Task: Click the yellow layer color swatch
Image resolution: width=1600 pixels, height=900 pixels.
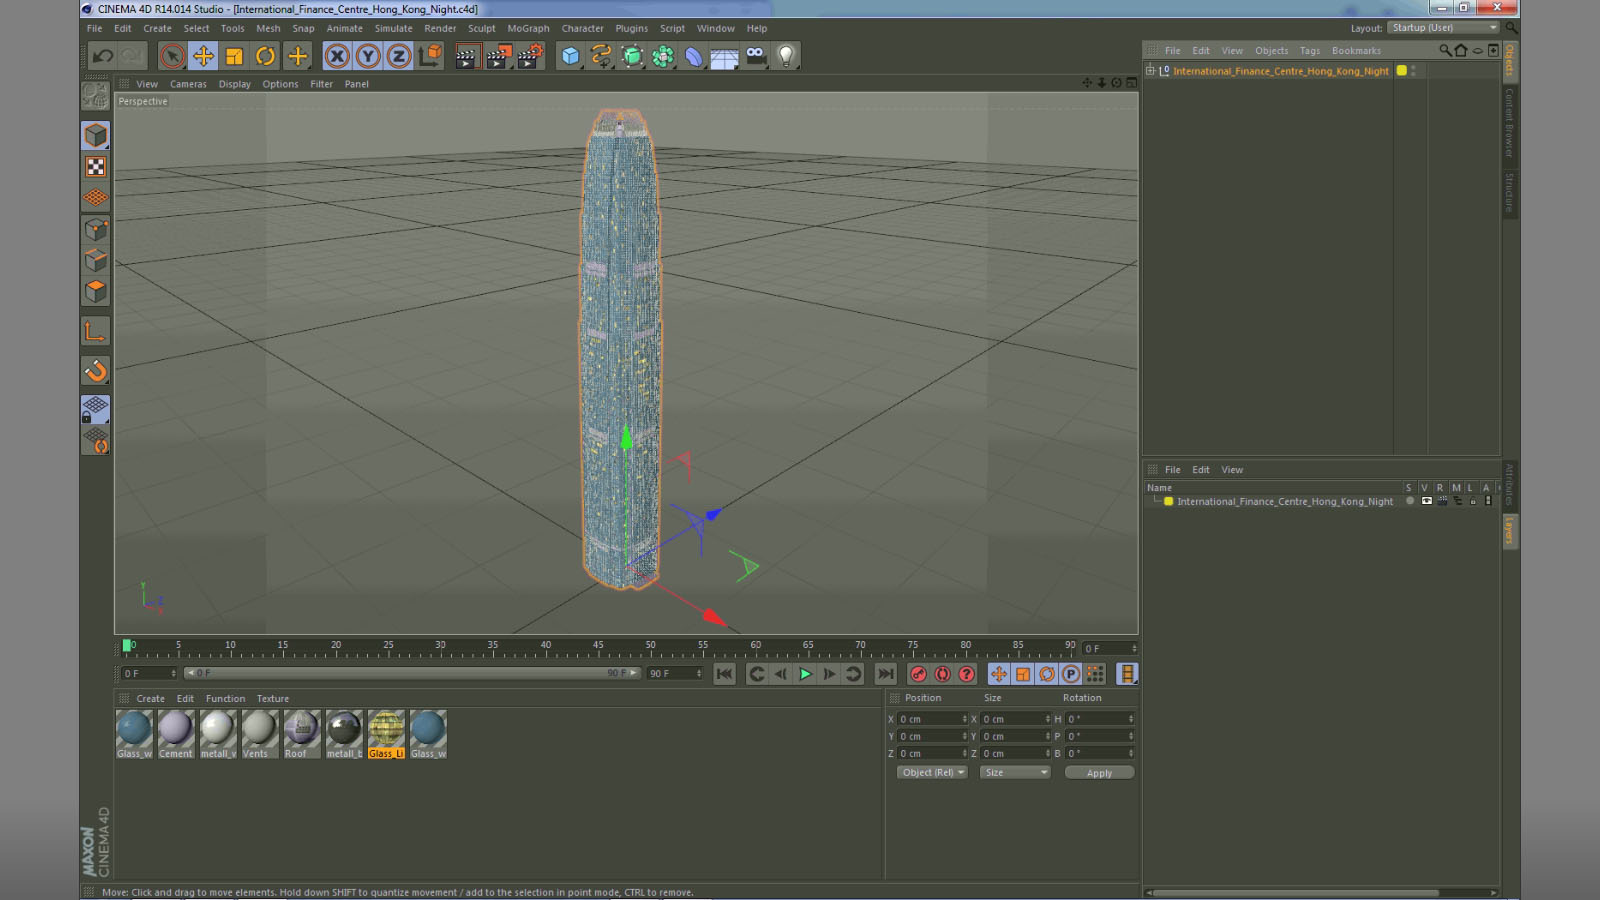Action: [1168, 501]
